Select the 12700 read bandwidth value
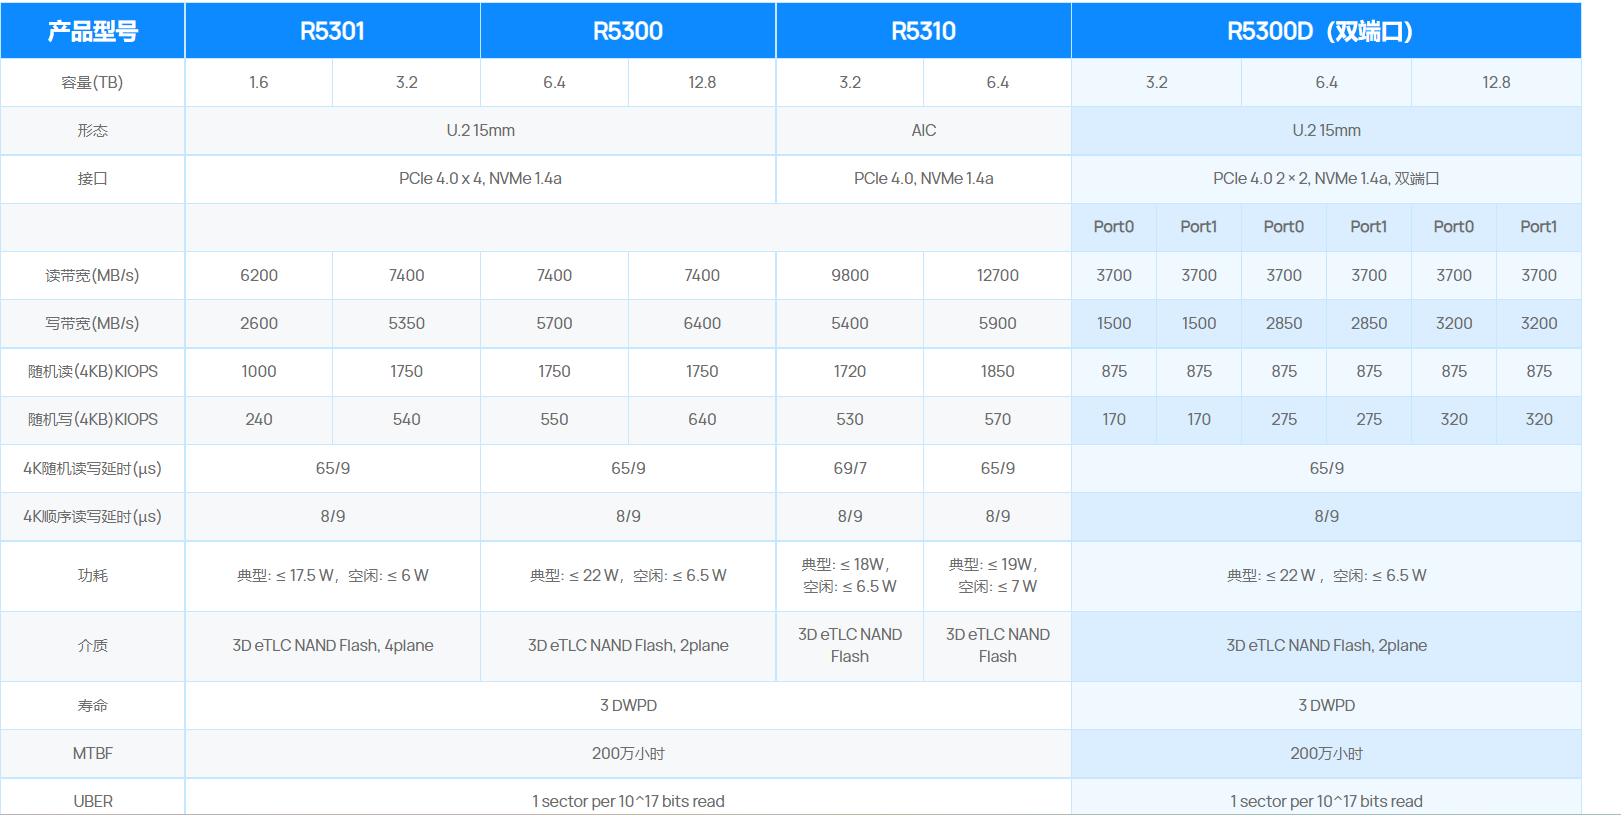The width and height of the screenshot is (1621, 815). [997, 276]
